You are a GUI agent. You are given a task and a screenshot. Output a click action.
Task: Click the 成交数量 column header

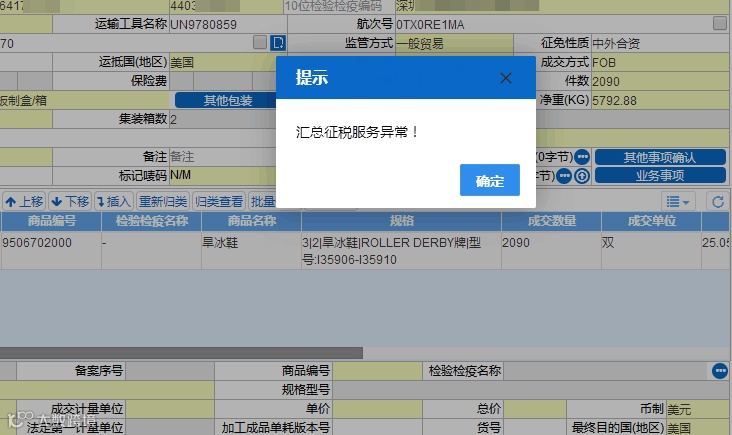point(552,221)
